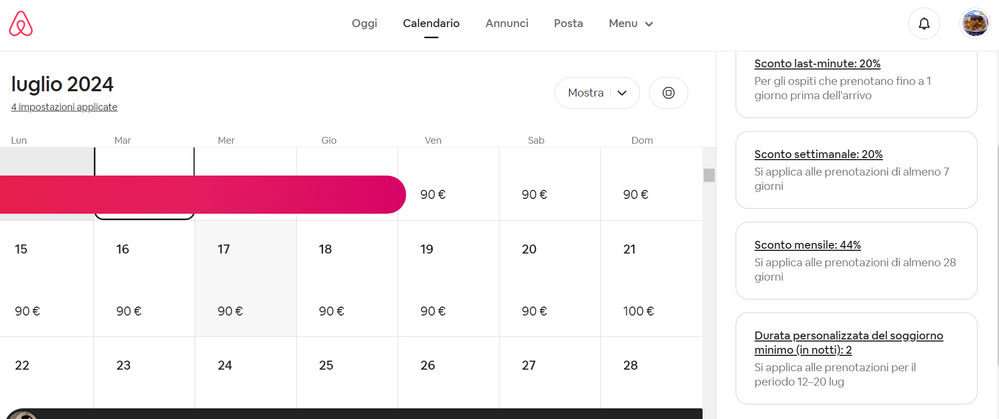This screenshot has height=419, width=999.
Task: Open Sconto settimanale: 20% setting
Action: point(818,154)
